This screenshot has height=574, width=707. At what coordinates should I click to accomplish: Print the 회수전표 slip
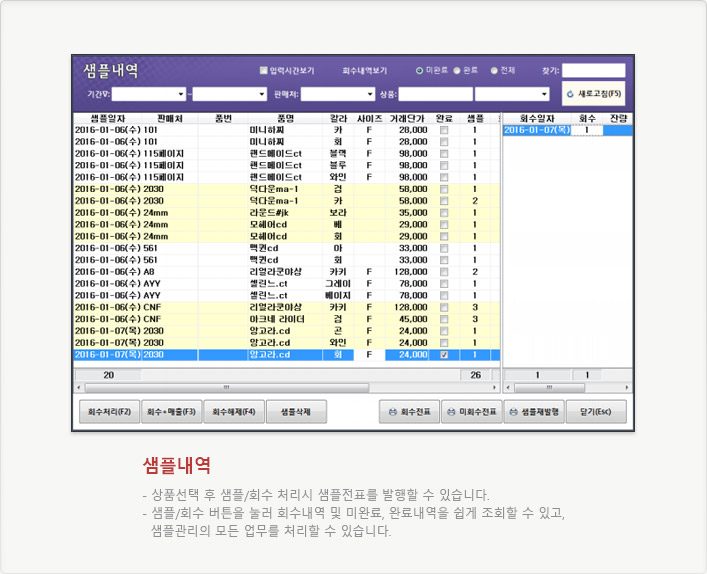tap(409, 412)
